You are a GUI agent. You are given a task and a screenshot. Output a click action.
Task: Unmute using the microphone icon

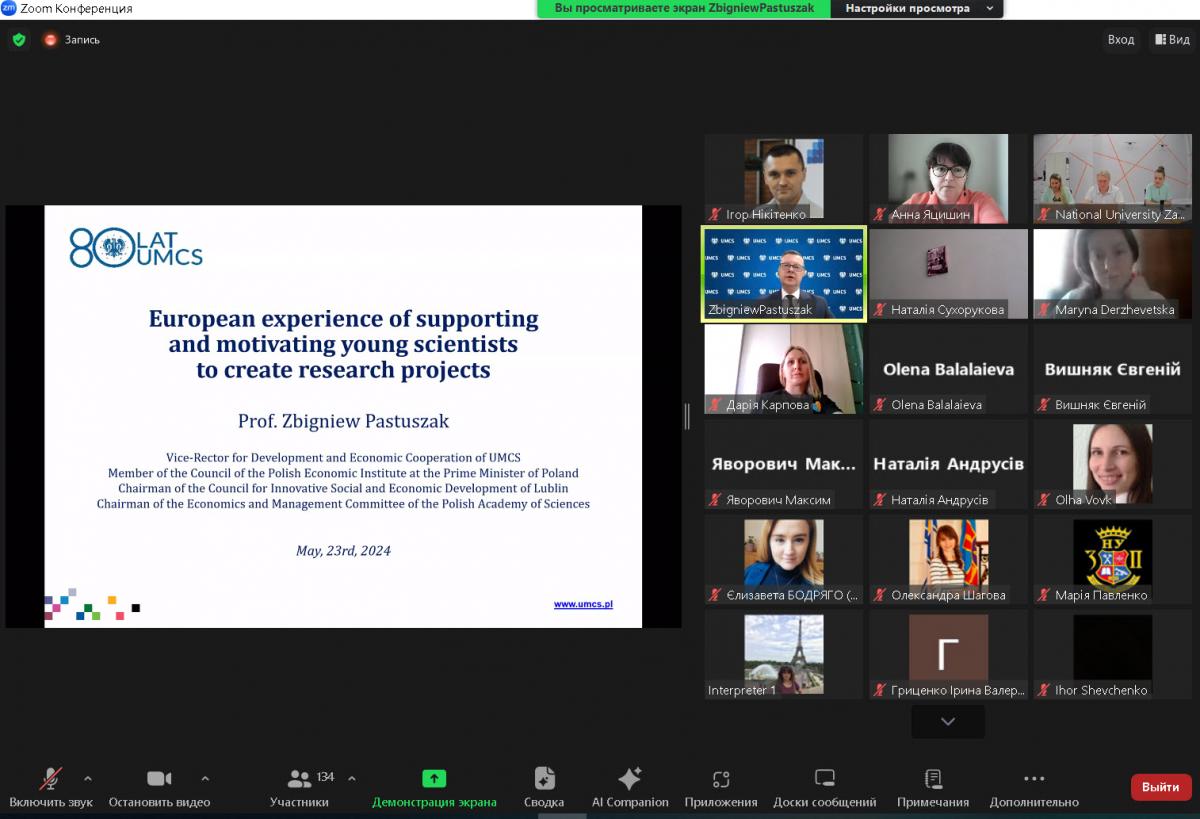[50, 779]
